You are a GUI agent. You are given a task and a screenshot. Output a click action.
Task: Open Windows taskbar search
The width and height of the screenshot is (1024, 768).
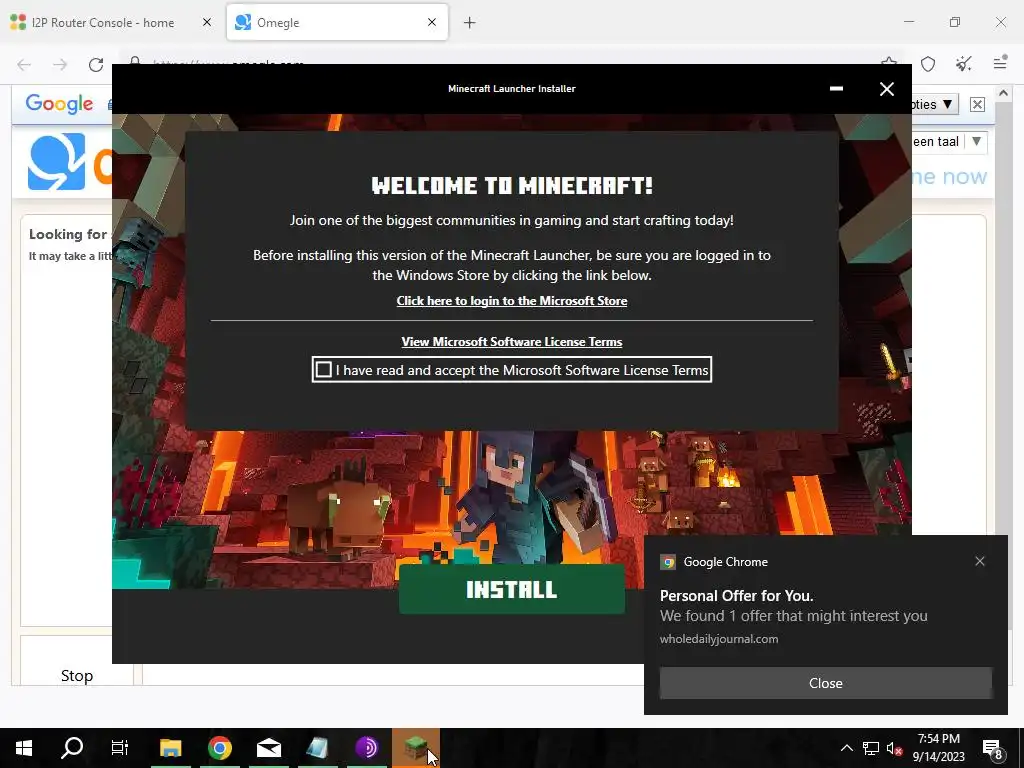[x=72, y=748]
